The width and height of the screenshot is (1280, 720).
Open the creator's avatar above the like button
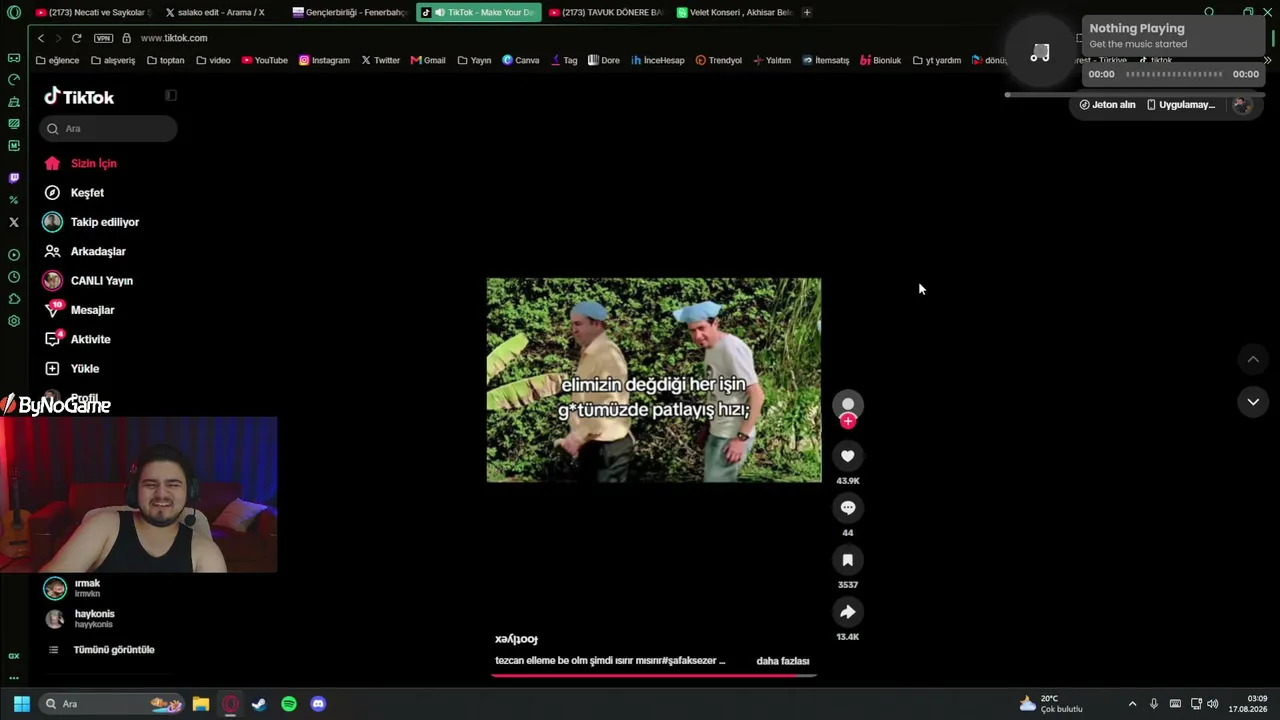tap(848, 404)
